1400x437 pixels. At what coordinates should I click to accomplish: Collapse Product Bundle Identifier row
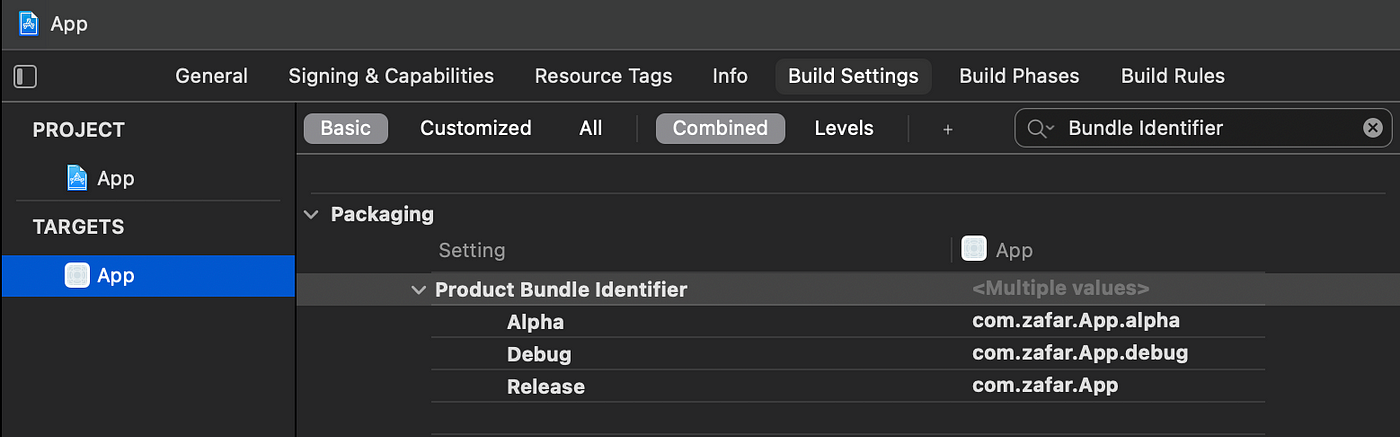(x=418, y=290)
